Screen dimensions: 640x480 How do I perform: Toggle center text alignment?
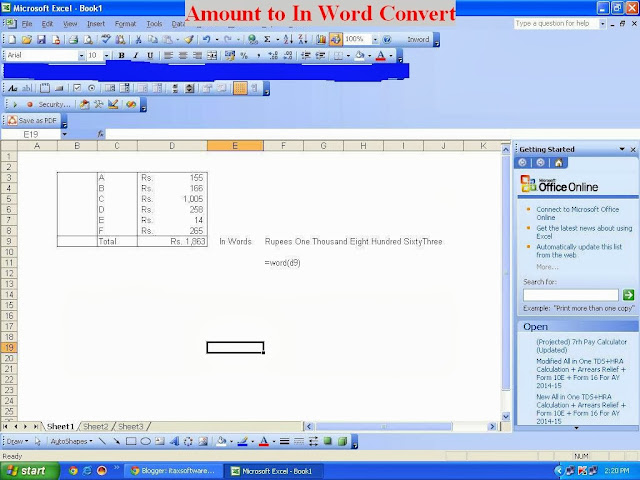(183, 56)
